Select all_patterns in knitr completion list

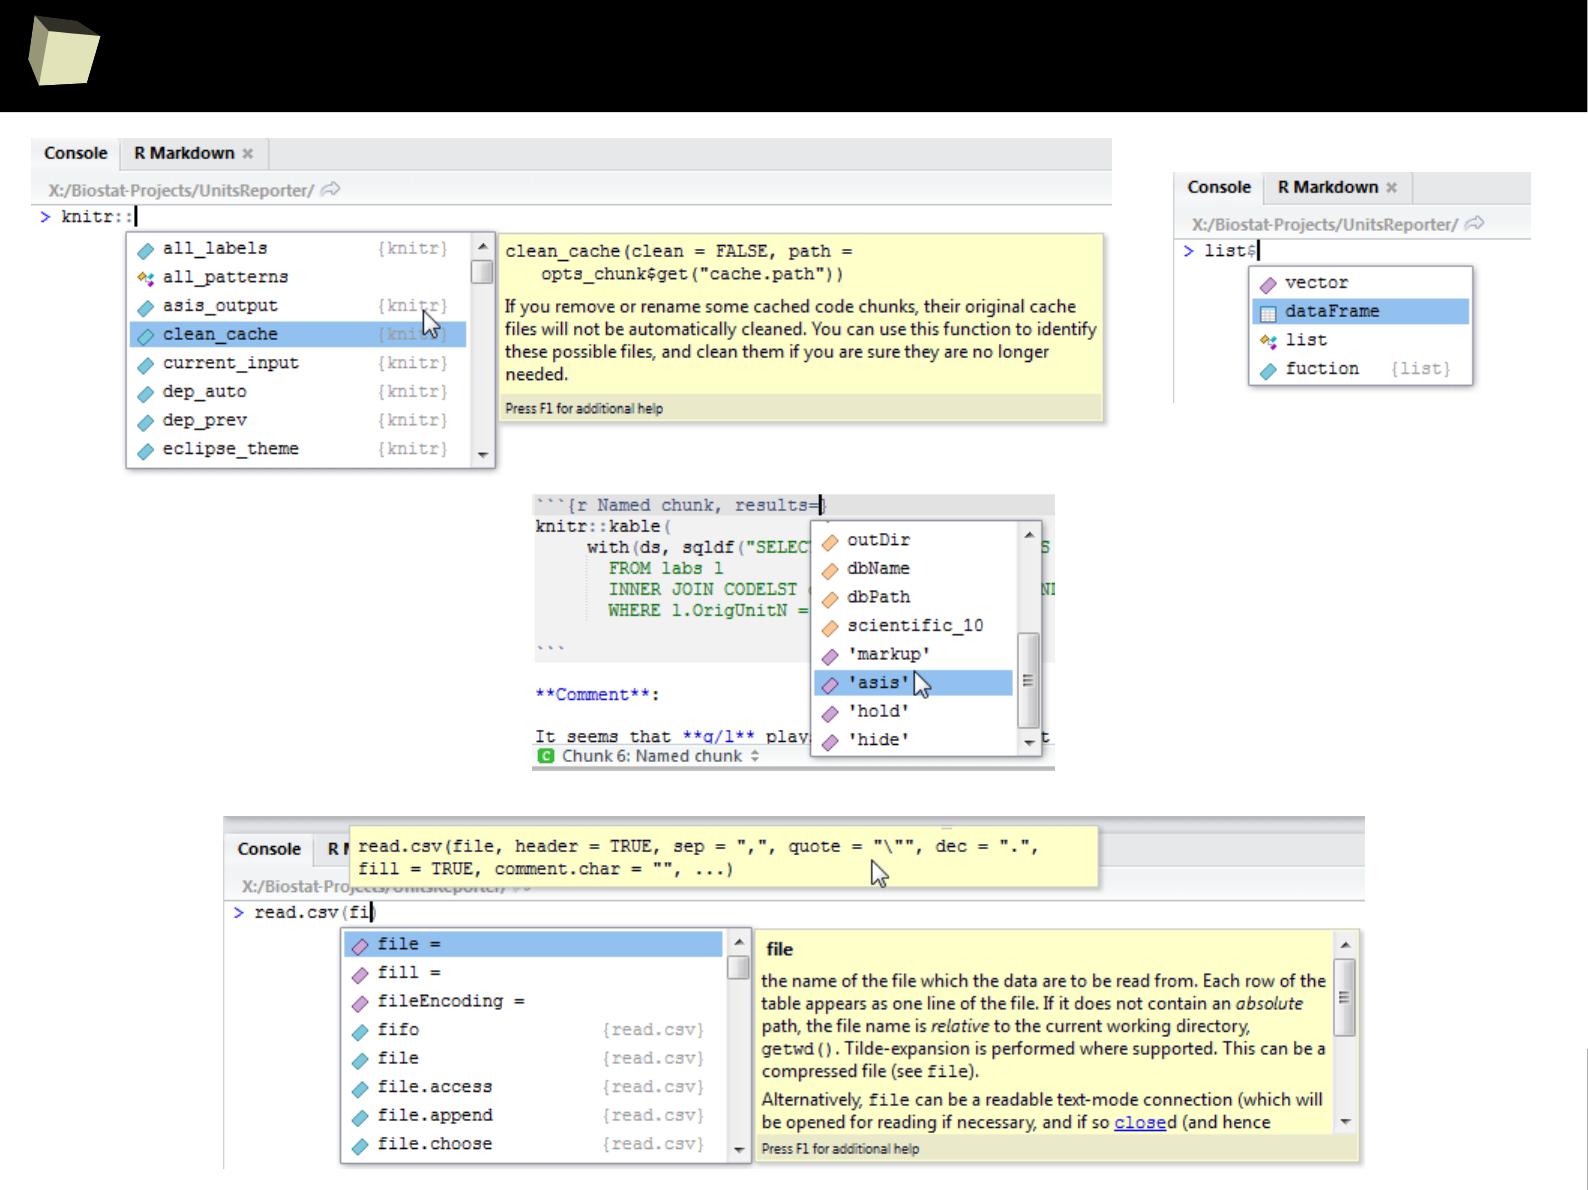click(298, 277)
